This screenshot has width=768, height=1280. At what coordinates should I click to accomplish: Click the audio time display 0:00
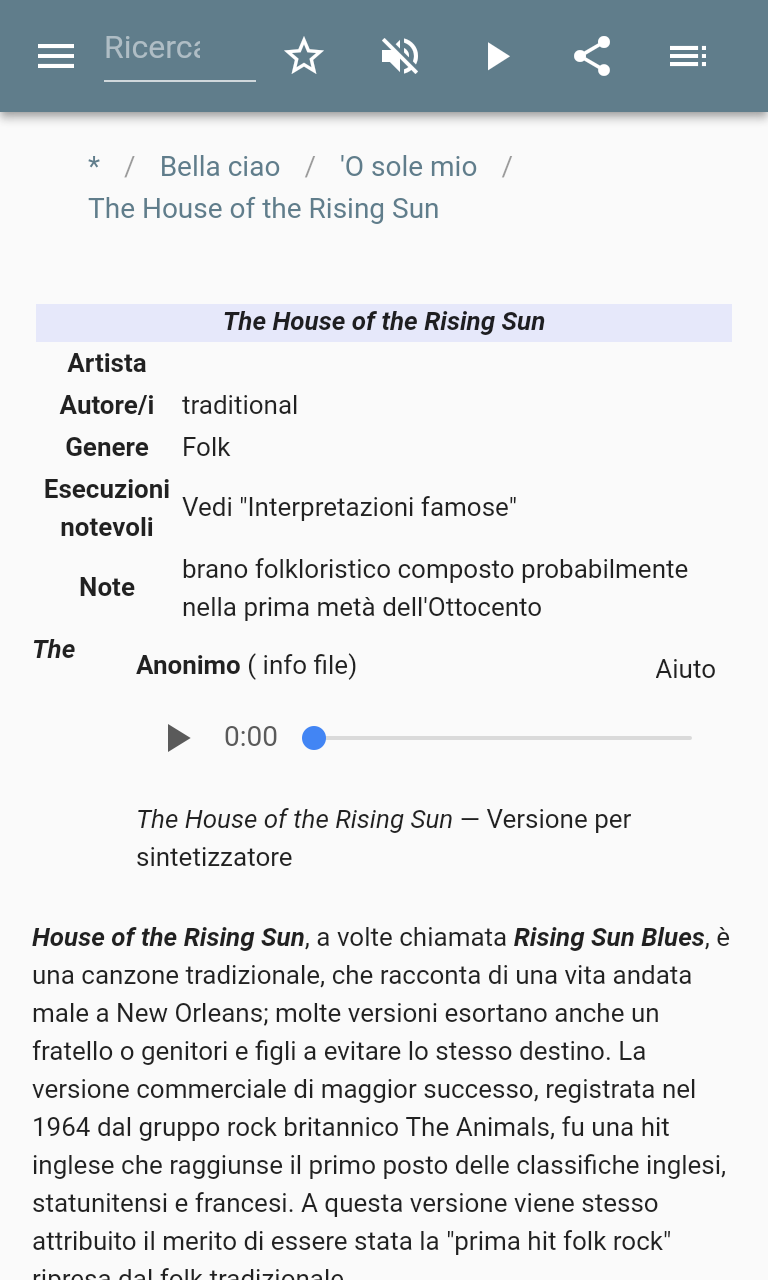click(250, 737)
